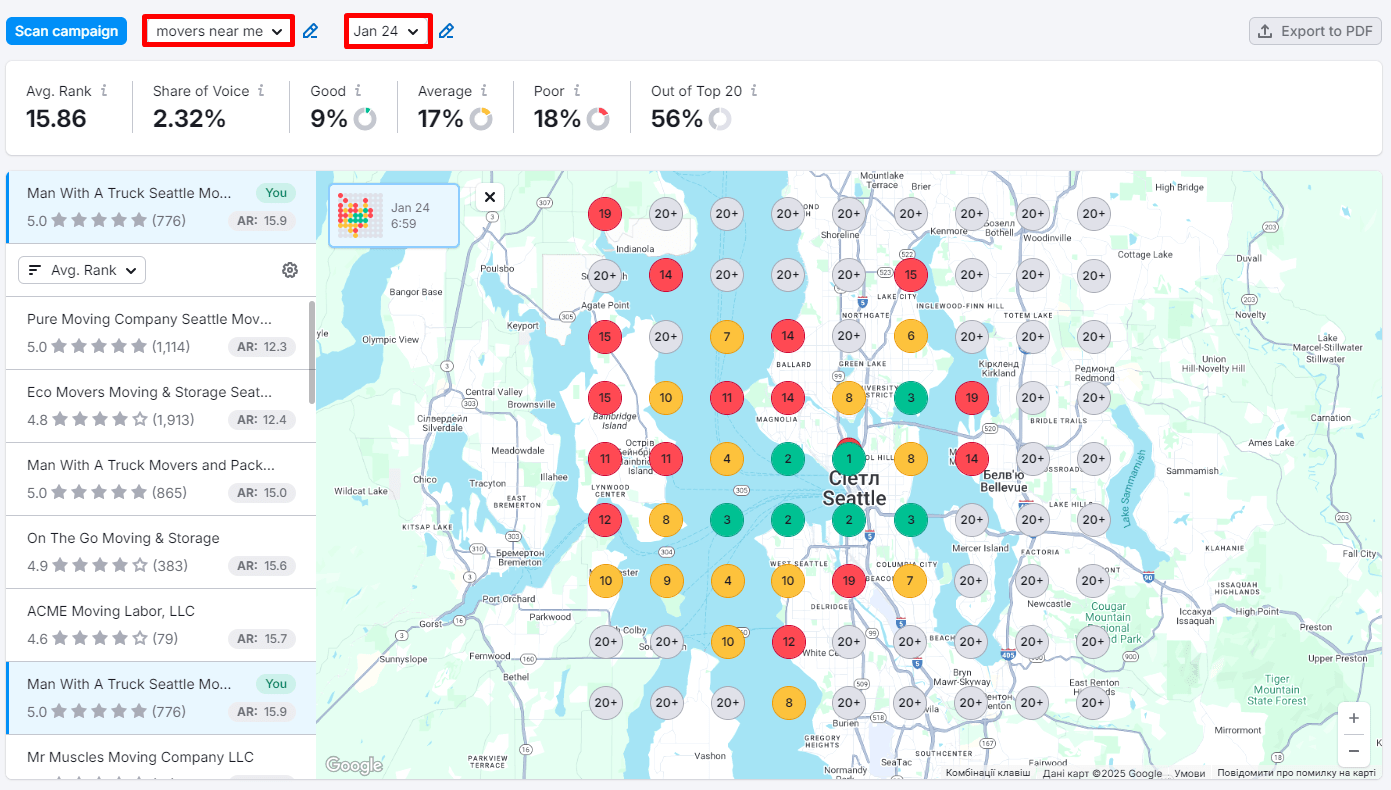Show info tooltip for Avg. Rank
The image size is (1391, 790).
point(104,90)
